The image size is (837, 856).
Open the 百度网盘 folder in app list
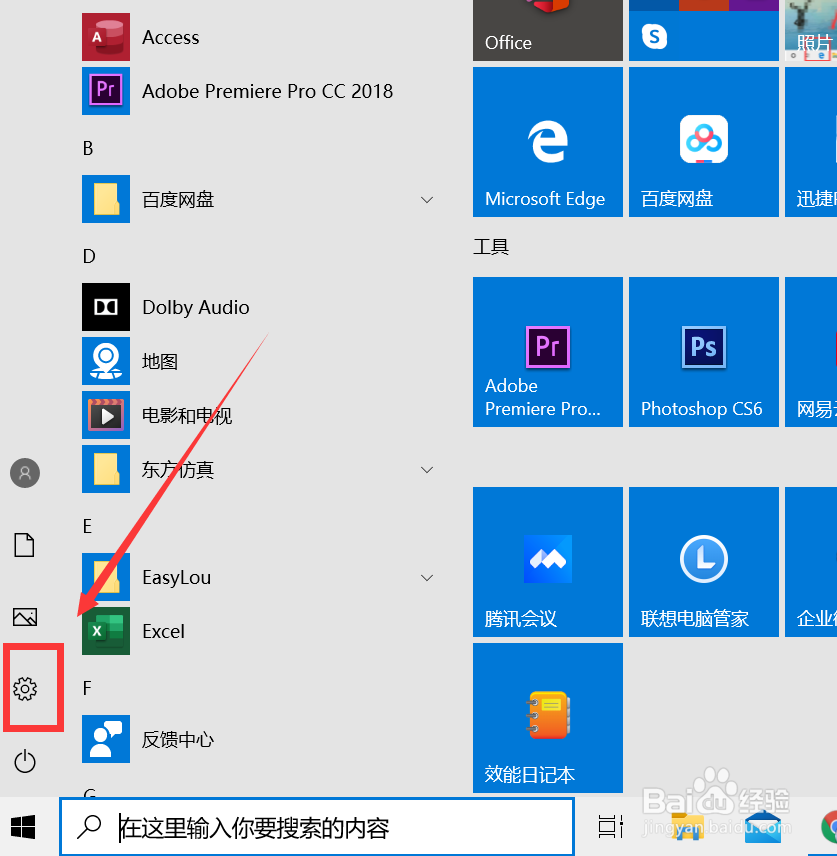coord(262,199)
